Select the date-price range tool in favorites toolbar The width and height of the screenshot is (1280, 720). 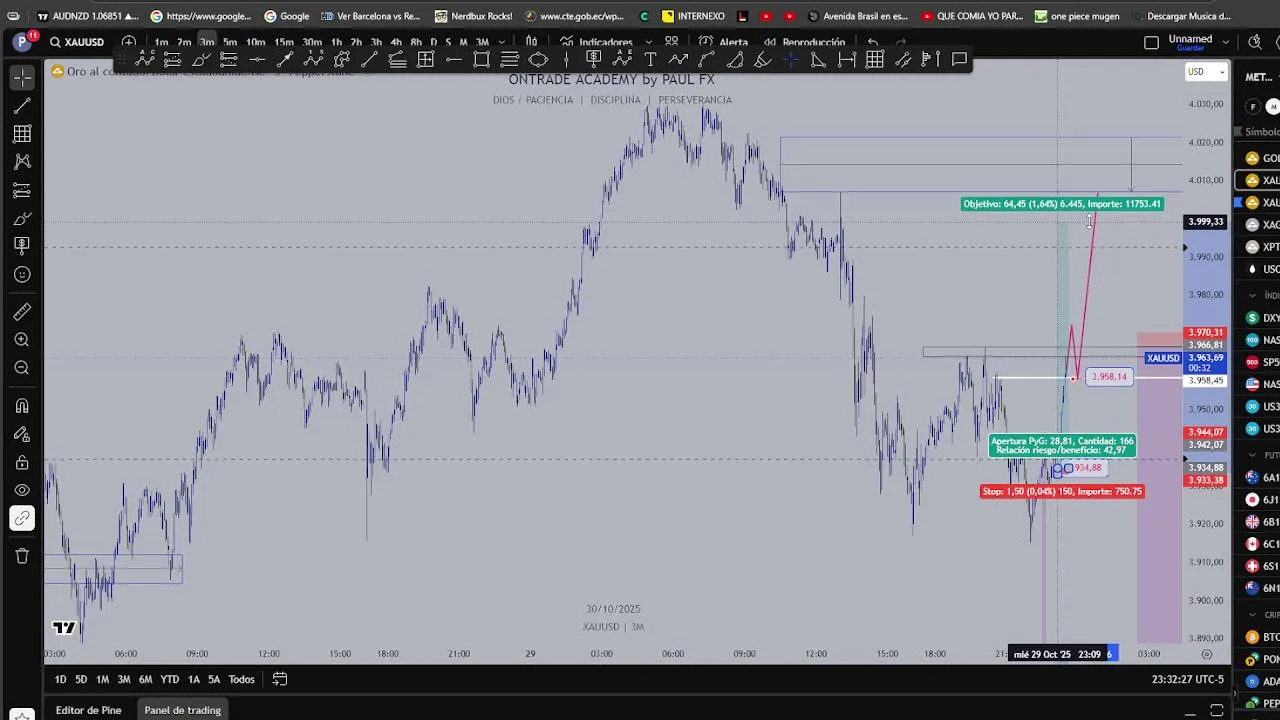(425, 60)
